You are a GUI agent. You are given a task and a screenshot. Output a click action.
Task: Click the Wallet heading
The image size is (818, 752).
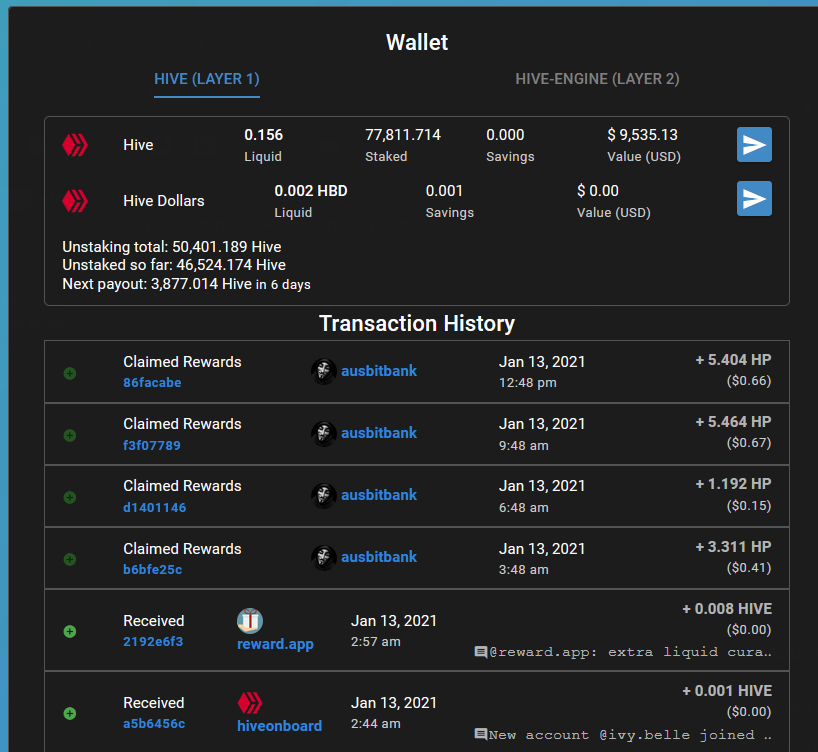(x=417, y=42)
